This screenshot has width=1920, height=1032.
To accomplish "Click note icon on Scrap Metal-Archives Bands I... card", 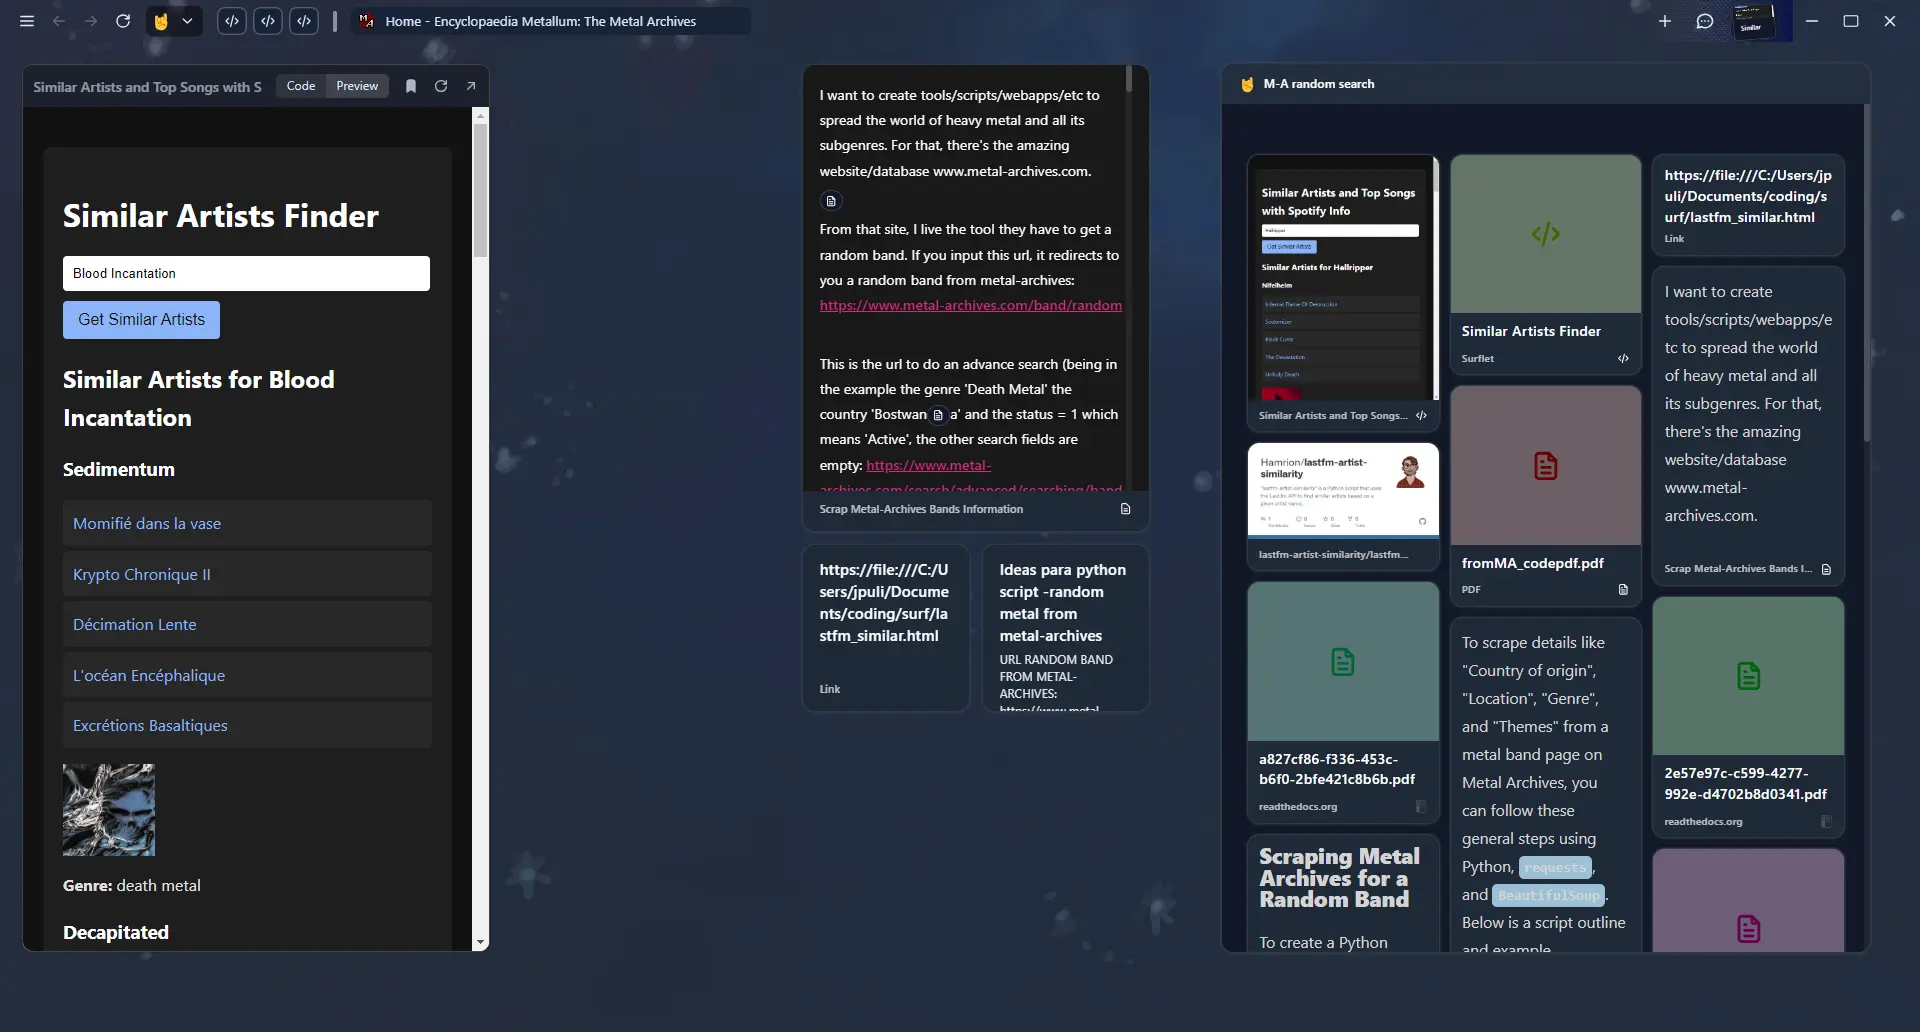I will tap(1825, 569).
